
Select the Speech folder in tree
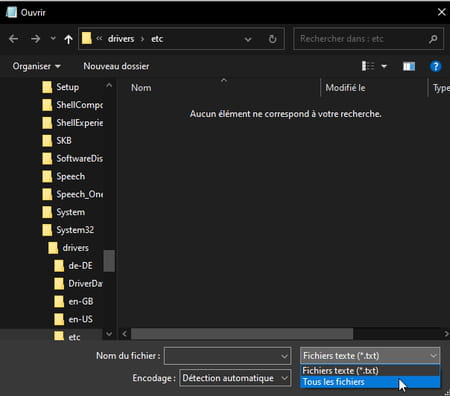64,176
